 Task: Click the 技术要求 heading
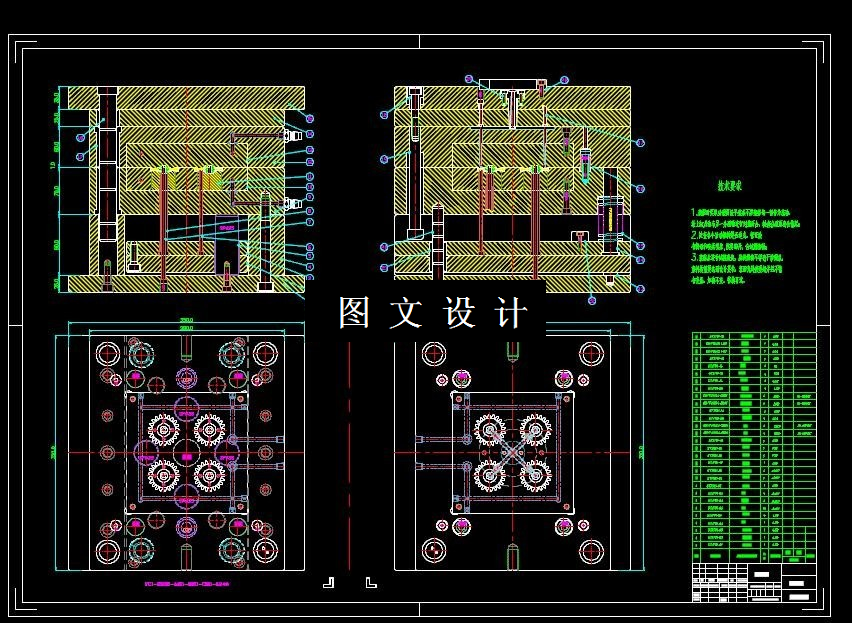[730, 186]
